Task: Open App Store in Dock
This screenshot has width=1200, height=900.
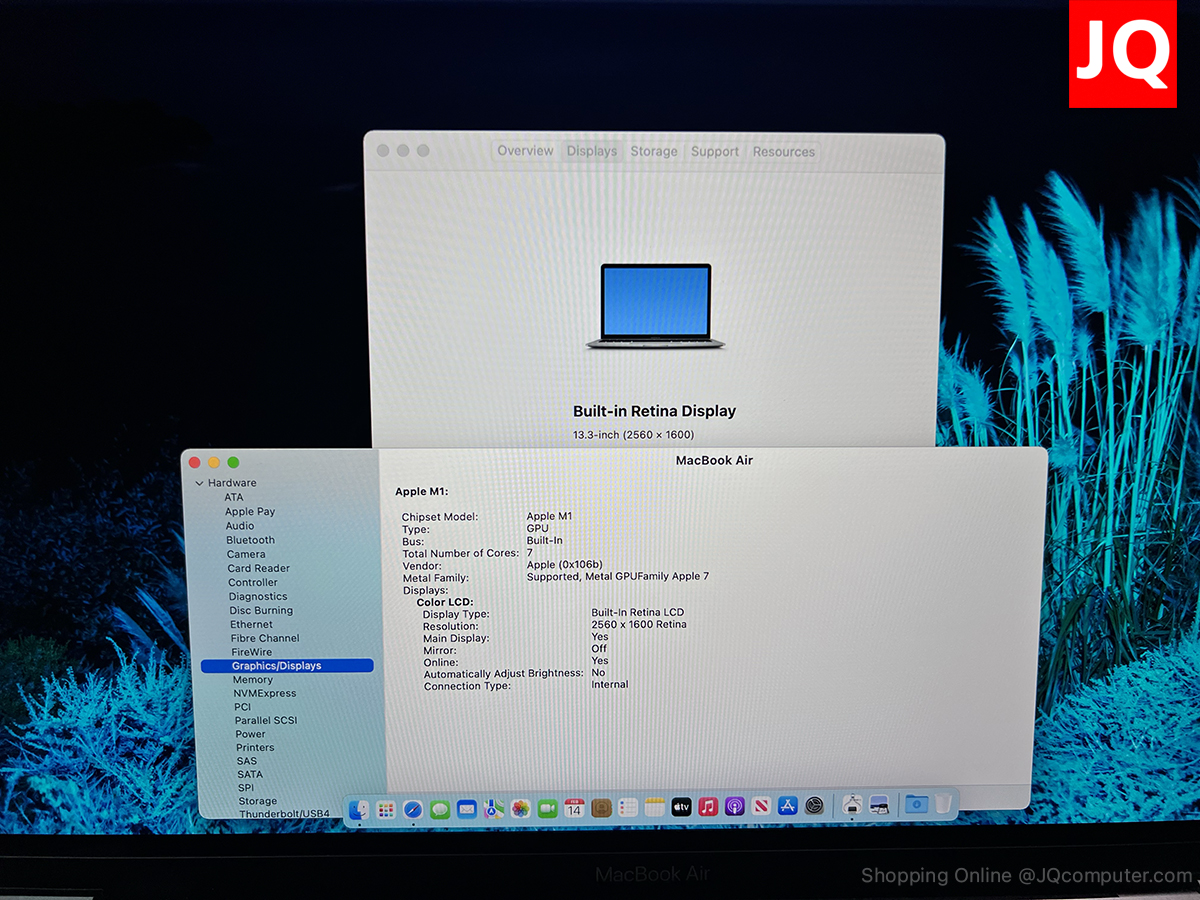Action: [788, 805]
